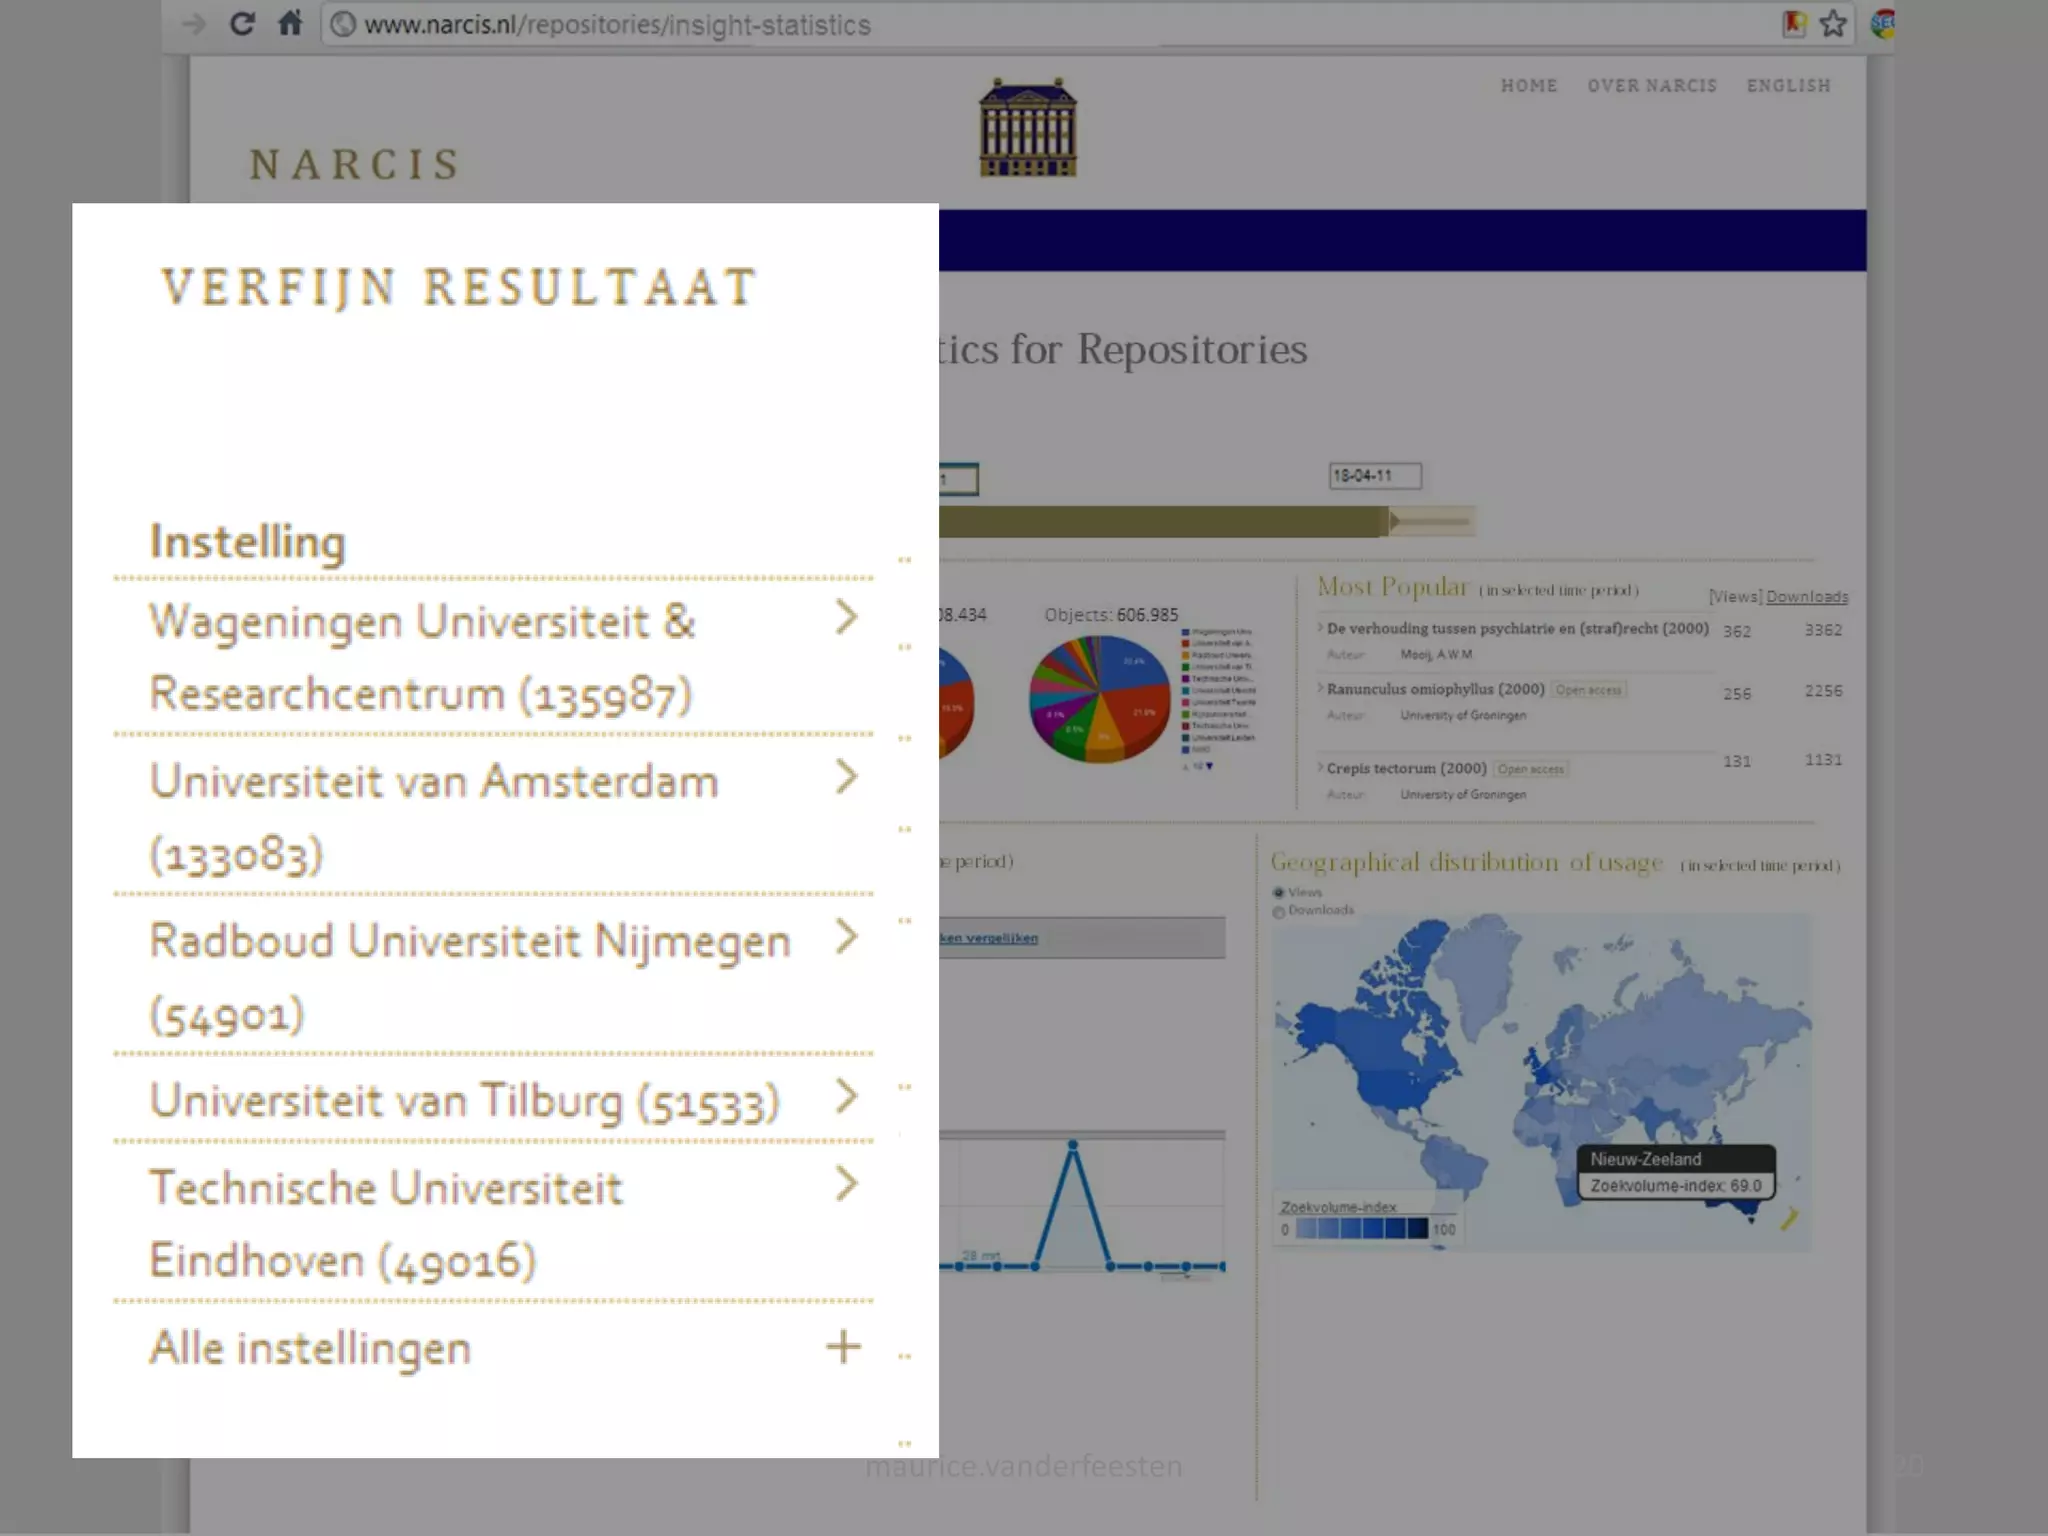The width and height of the screenshot is (2048, 1536).
Task: Open the OVER NARCIS menu item
Action: pos(1651,86)
